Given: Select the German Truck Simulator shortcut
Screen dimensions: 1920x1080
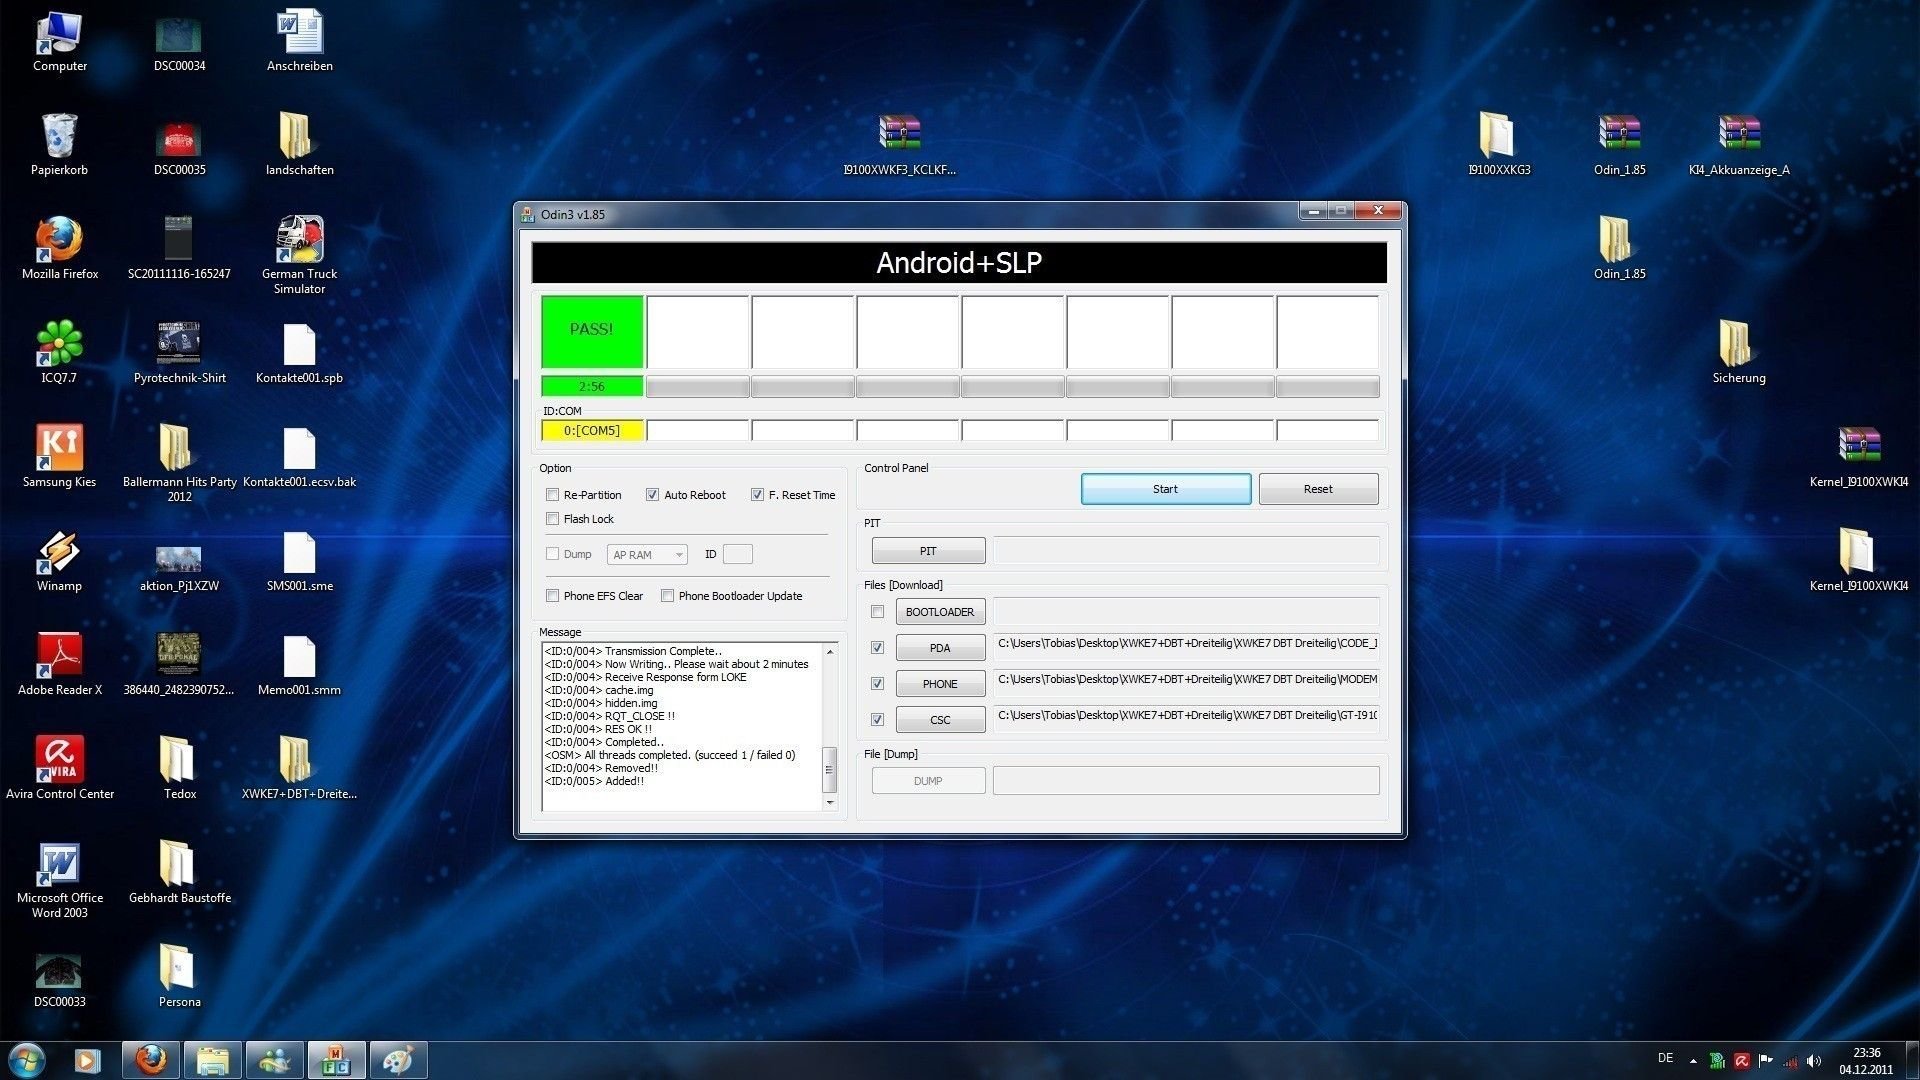Looking at the screenshot, I should [x=299, y=256].
